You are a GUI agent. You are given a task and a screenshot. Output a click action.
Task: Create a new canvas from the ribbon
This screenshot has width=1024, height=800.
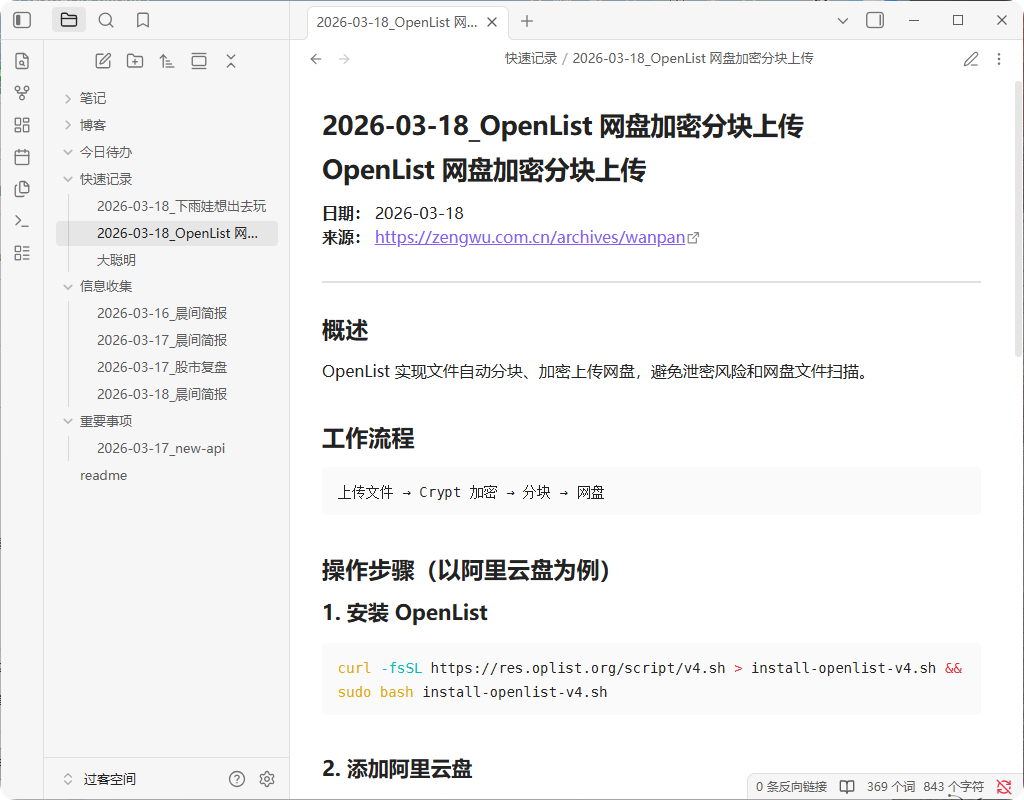pos(22,125)
